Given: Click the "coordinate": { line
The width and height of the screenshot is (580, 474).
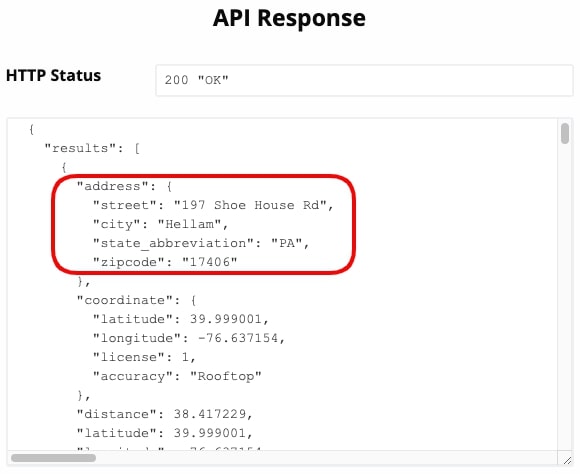Looking at the screenshot, I should coord(136,300).
